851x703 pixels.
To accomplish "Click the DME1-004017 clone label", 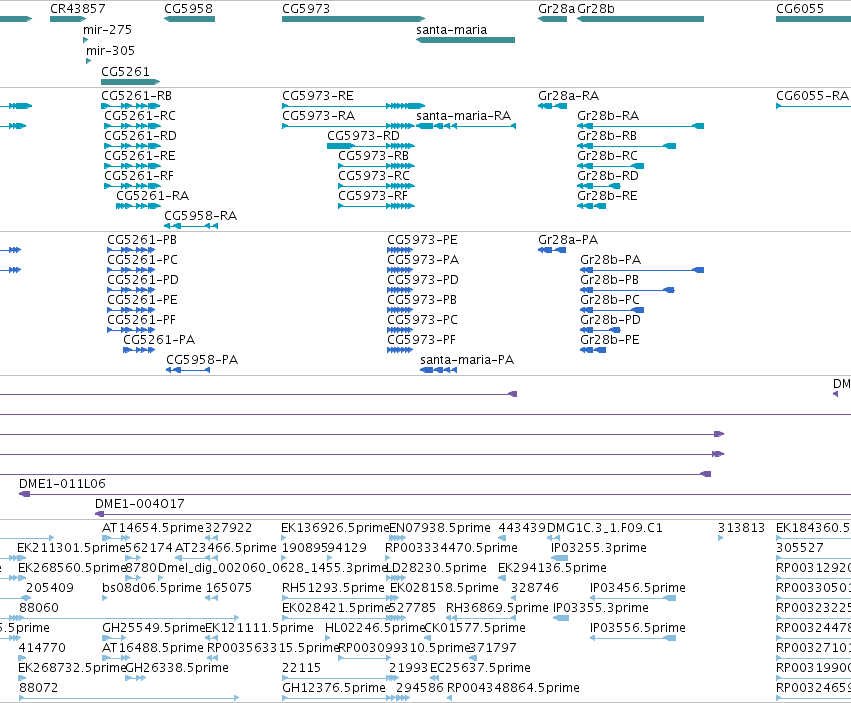I will (x=139, y=504).
